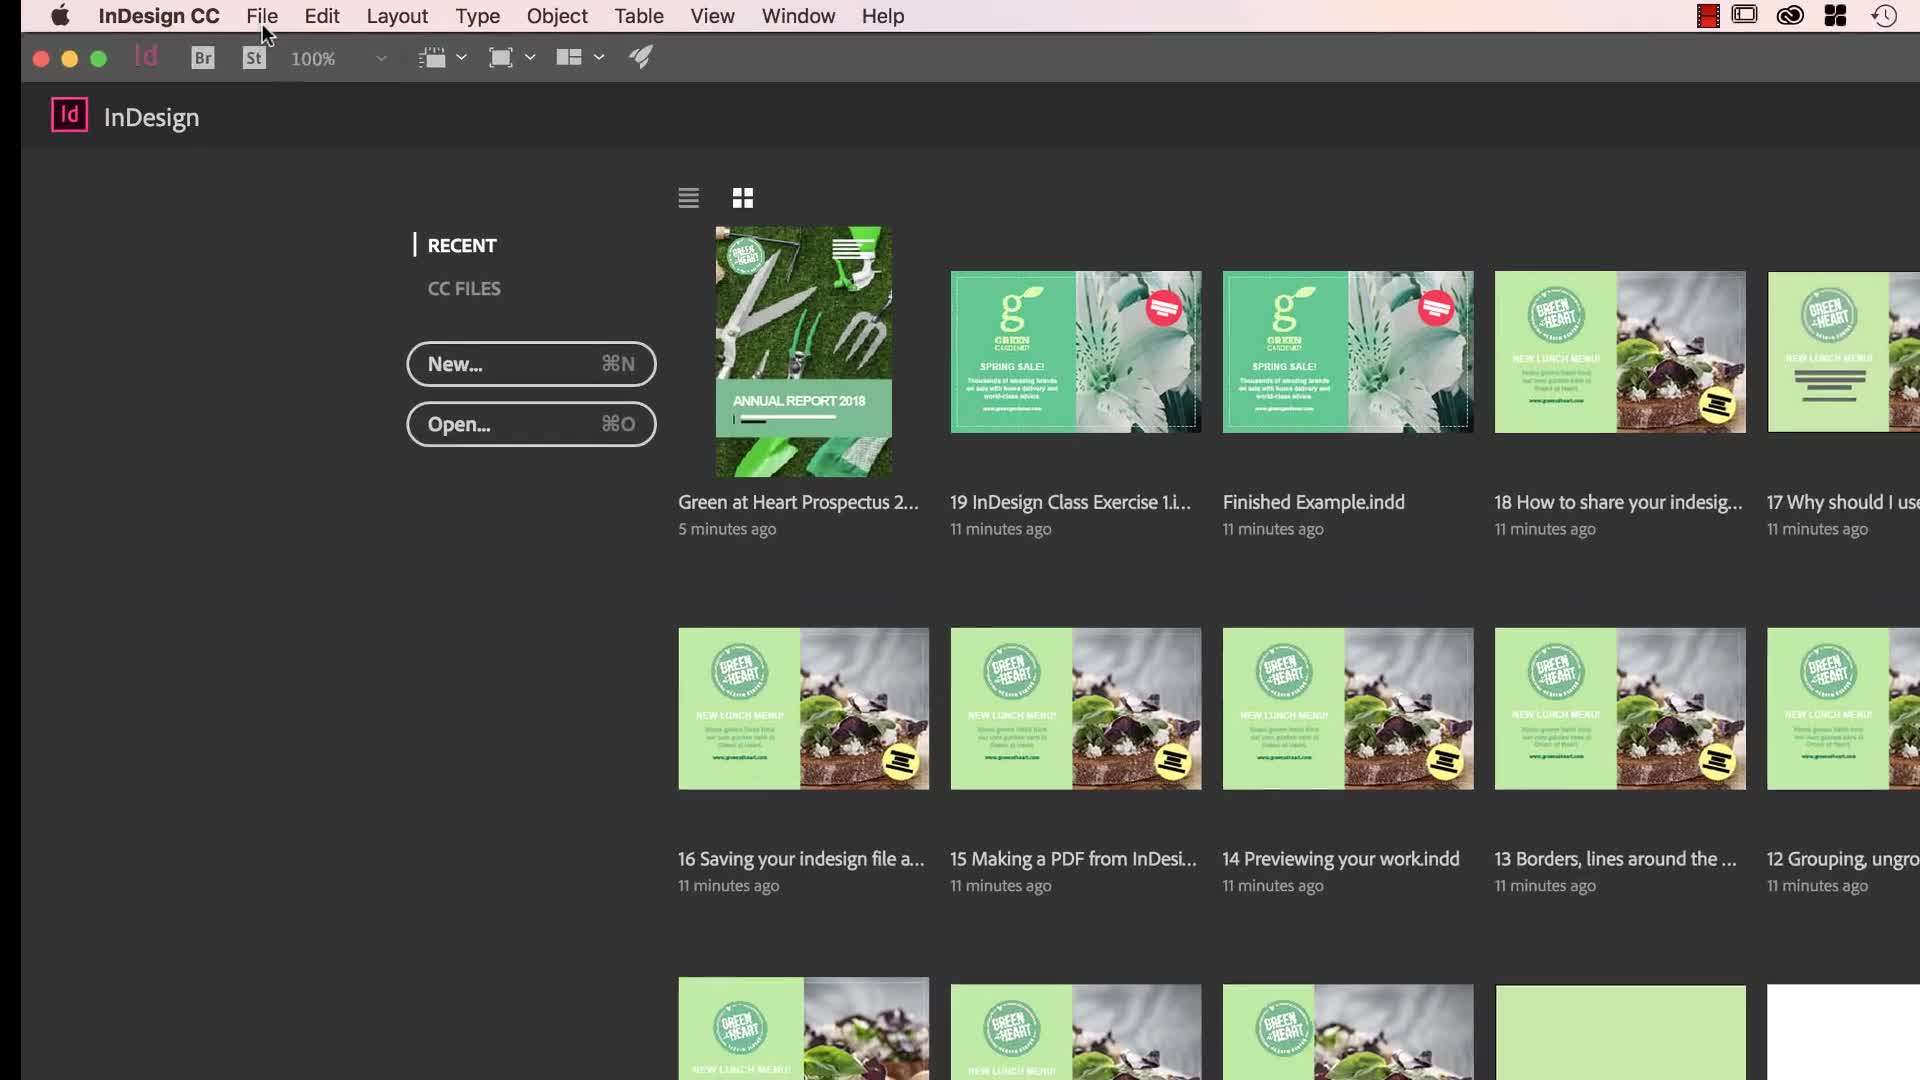The width and height of the screenshot is (1920, 1080).
Task: Click the '14 Previewing your work.indd' file name
Action: tap(1341, 859)
